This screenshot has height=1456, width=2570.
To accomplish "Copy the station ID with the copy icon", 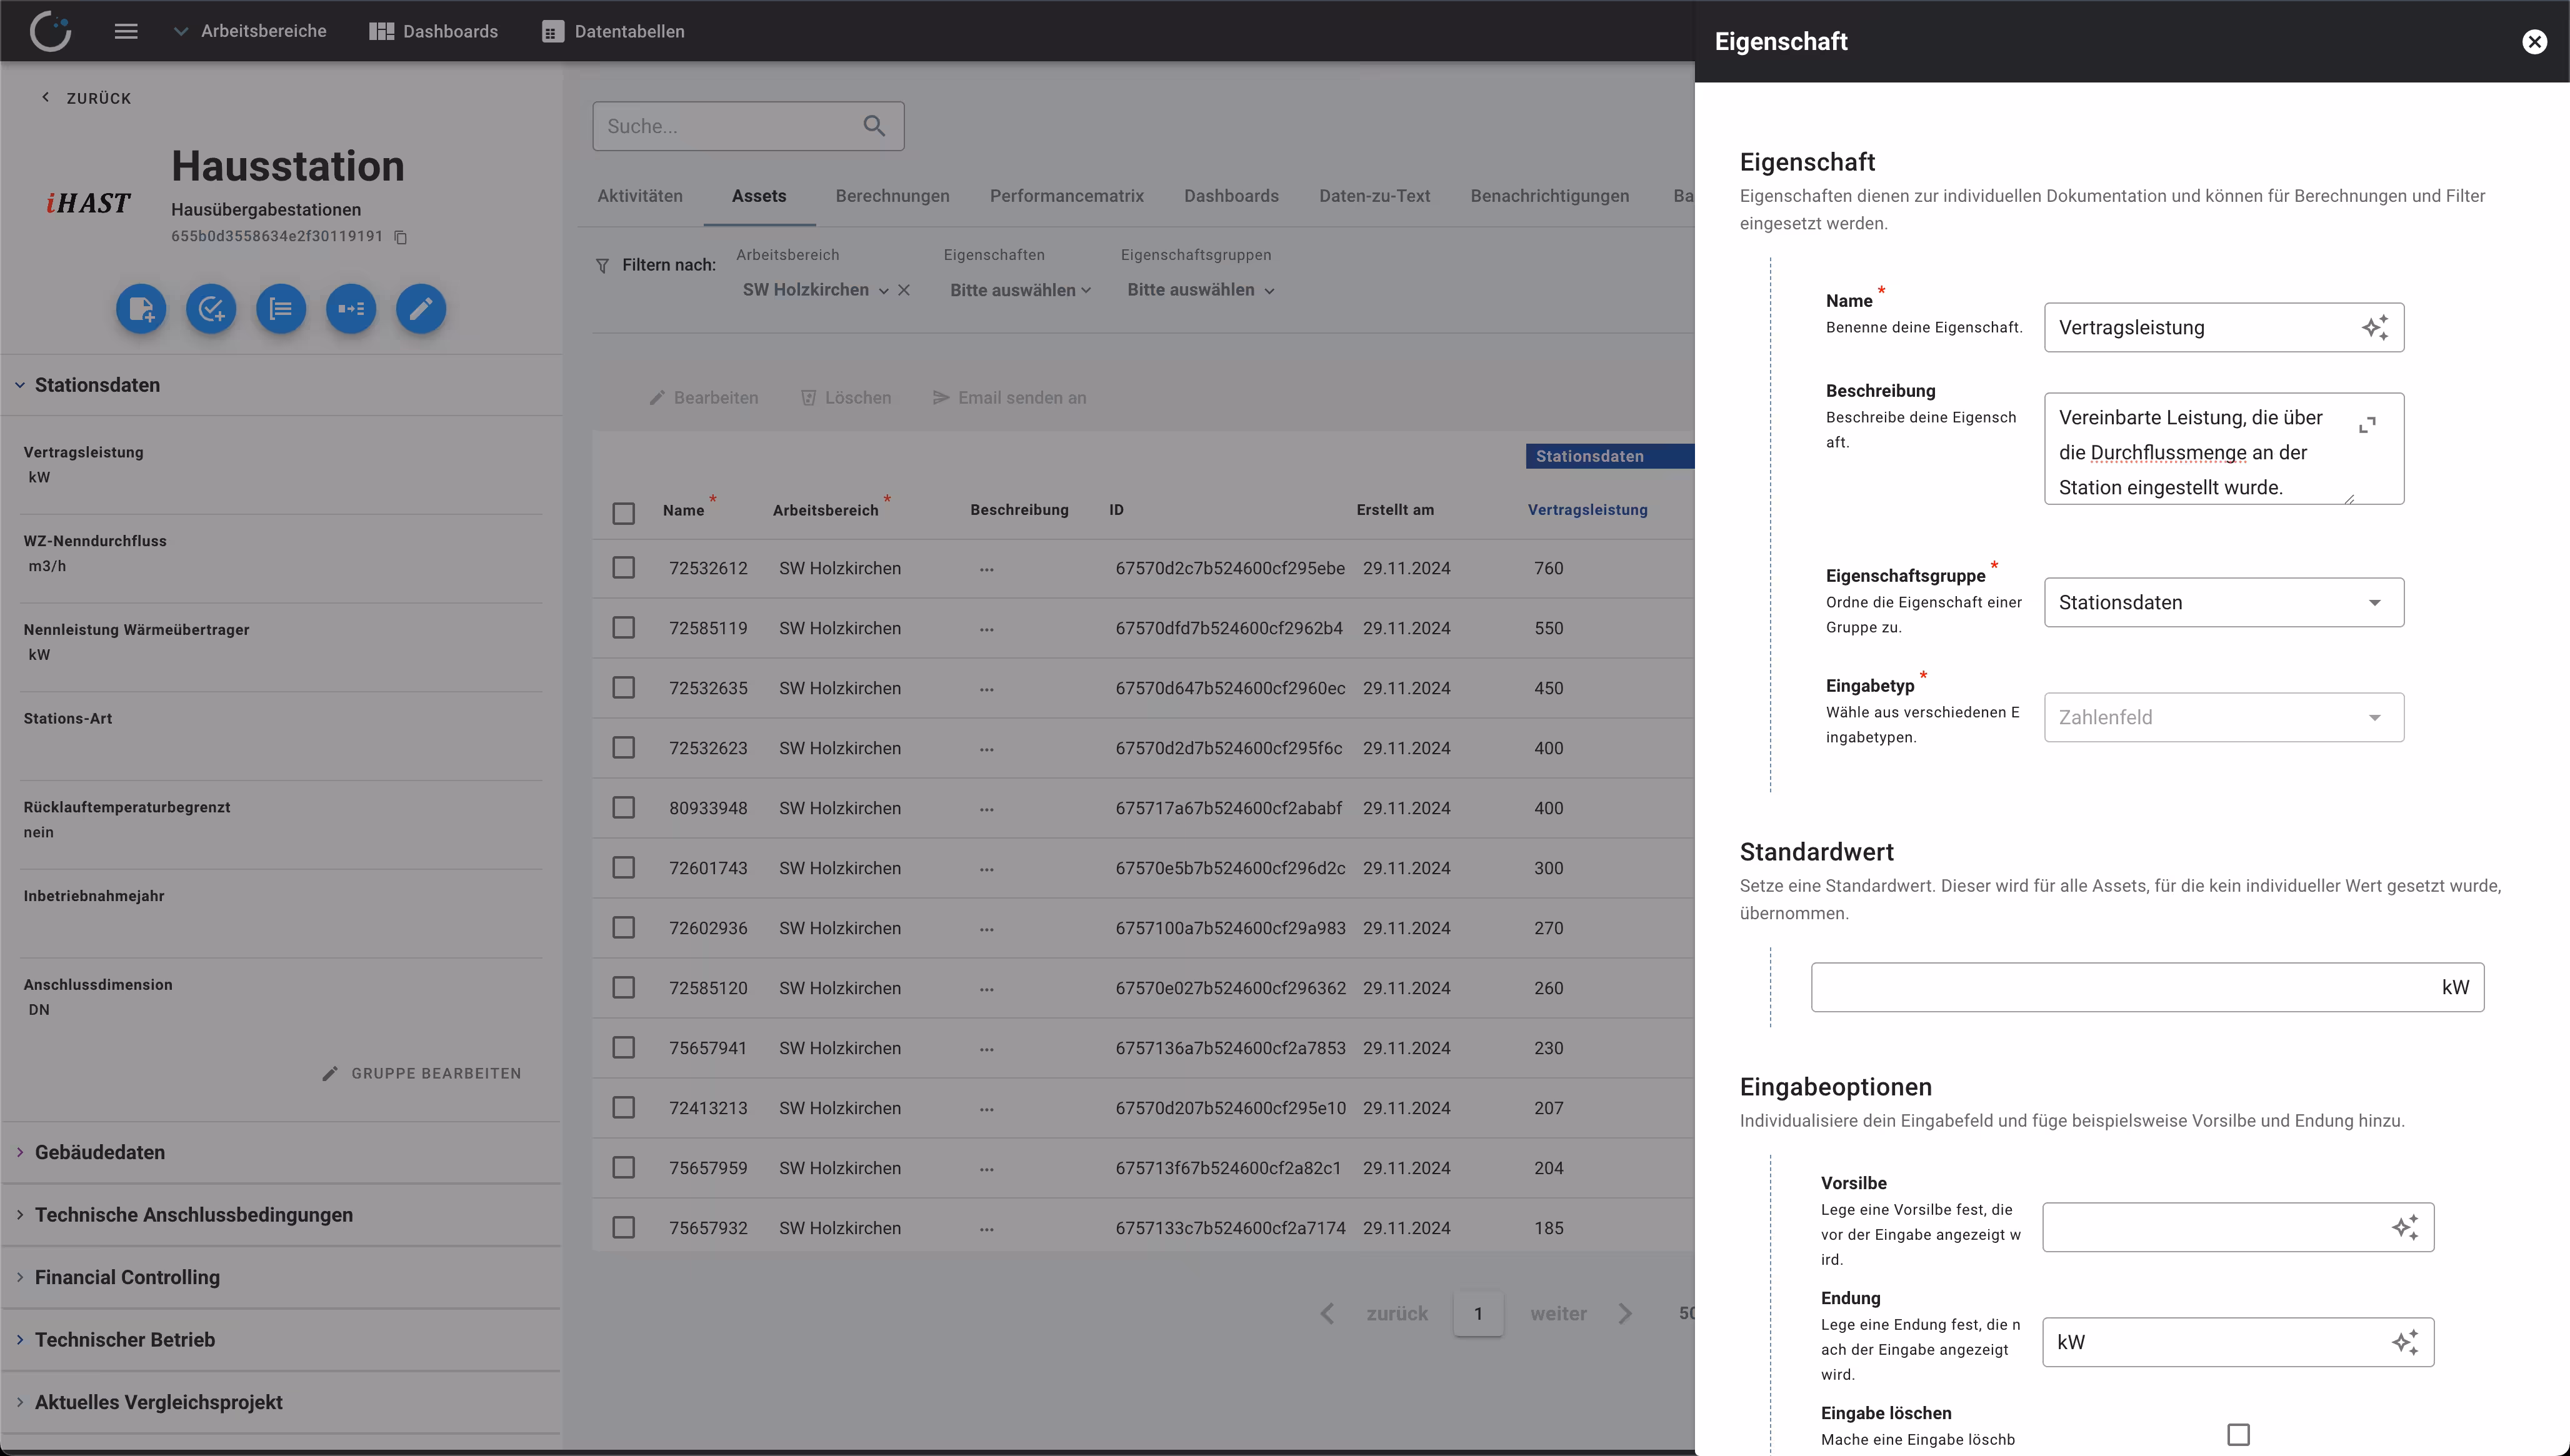I will coord(401,237).
